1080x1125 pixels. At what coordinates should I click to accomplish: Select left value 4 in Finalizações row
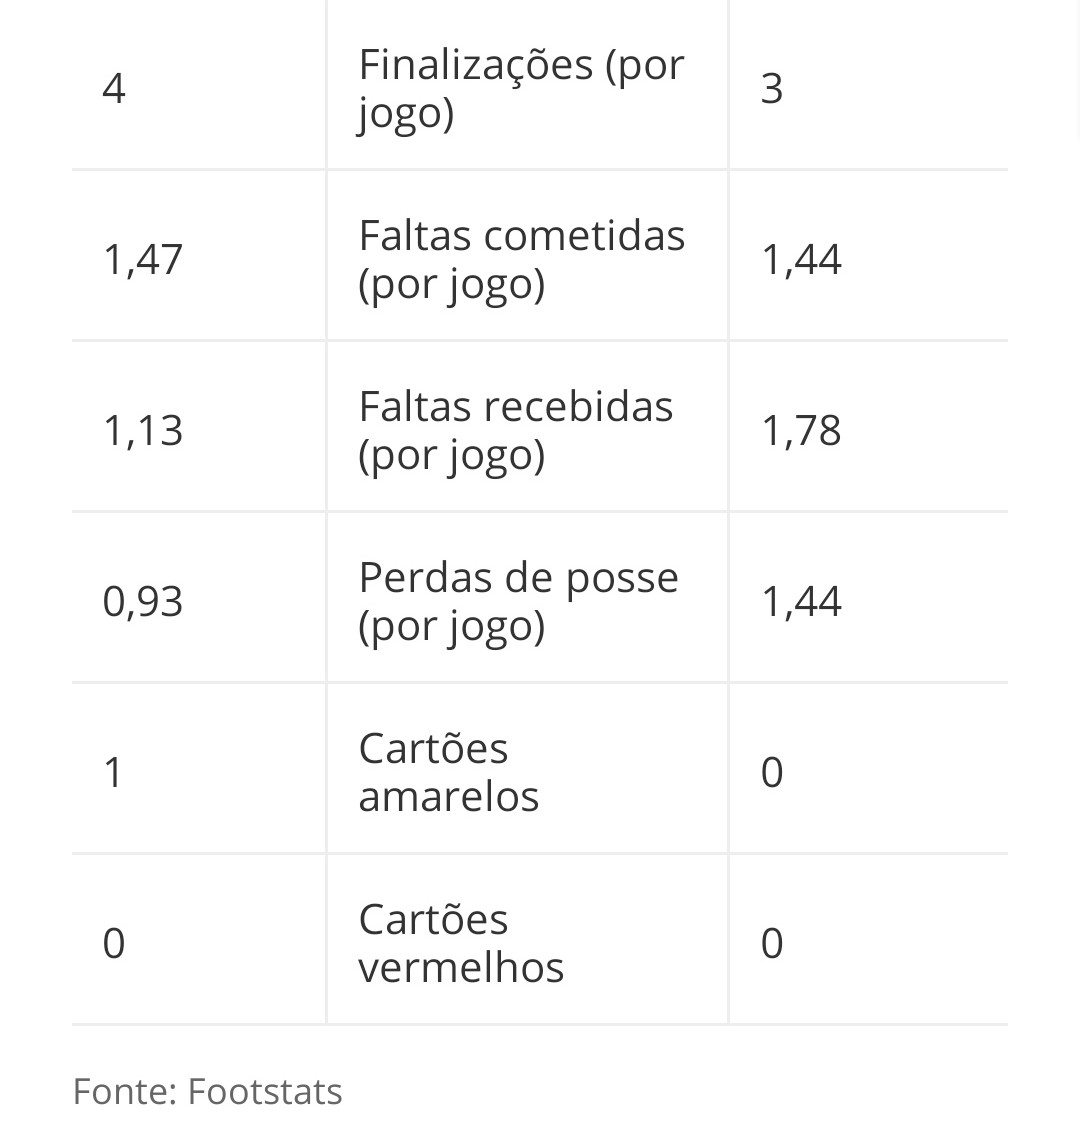(114, 90)
